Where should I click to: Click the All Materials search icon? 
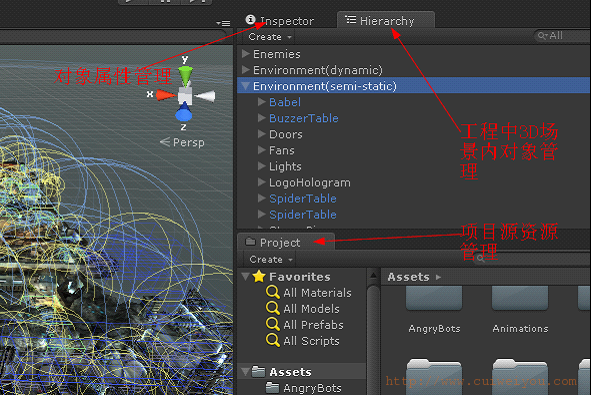pos(273,292)
